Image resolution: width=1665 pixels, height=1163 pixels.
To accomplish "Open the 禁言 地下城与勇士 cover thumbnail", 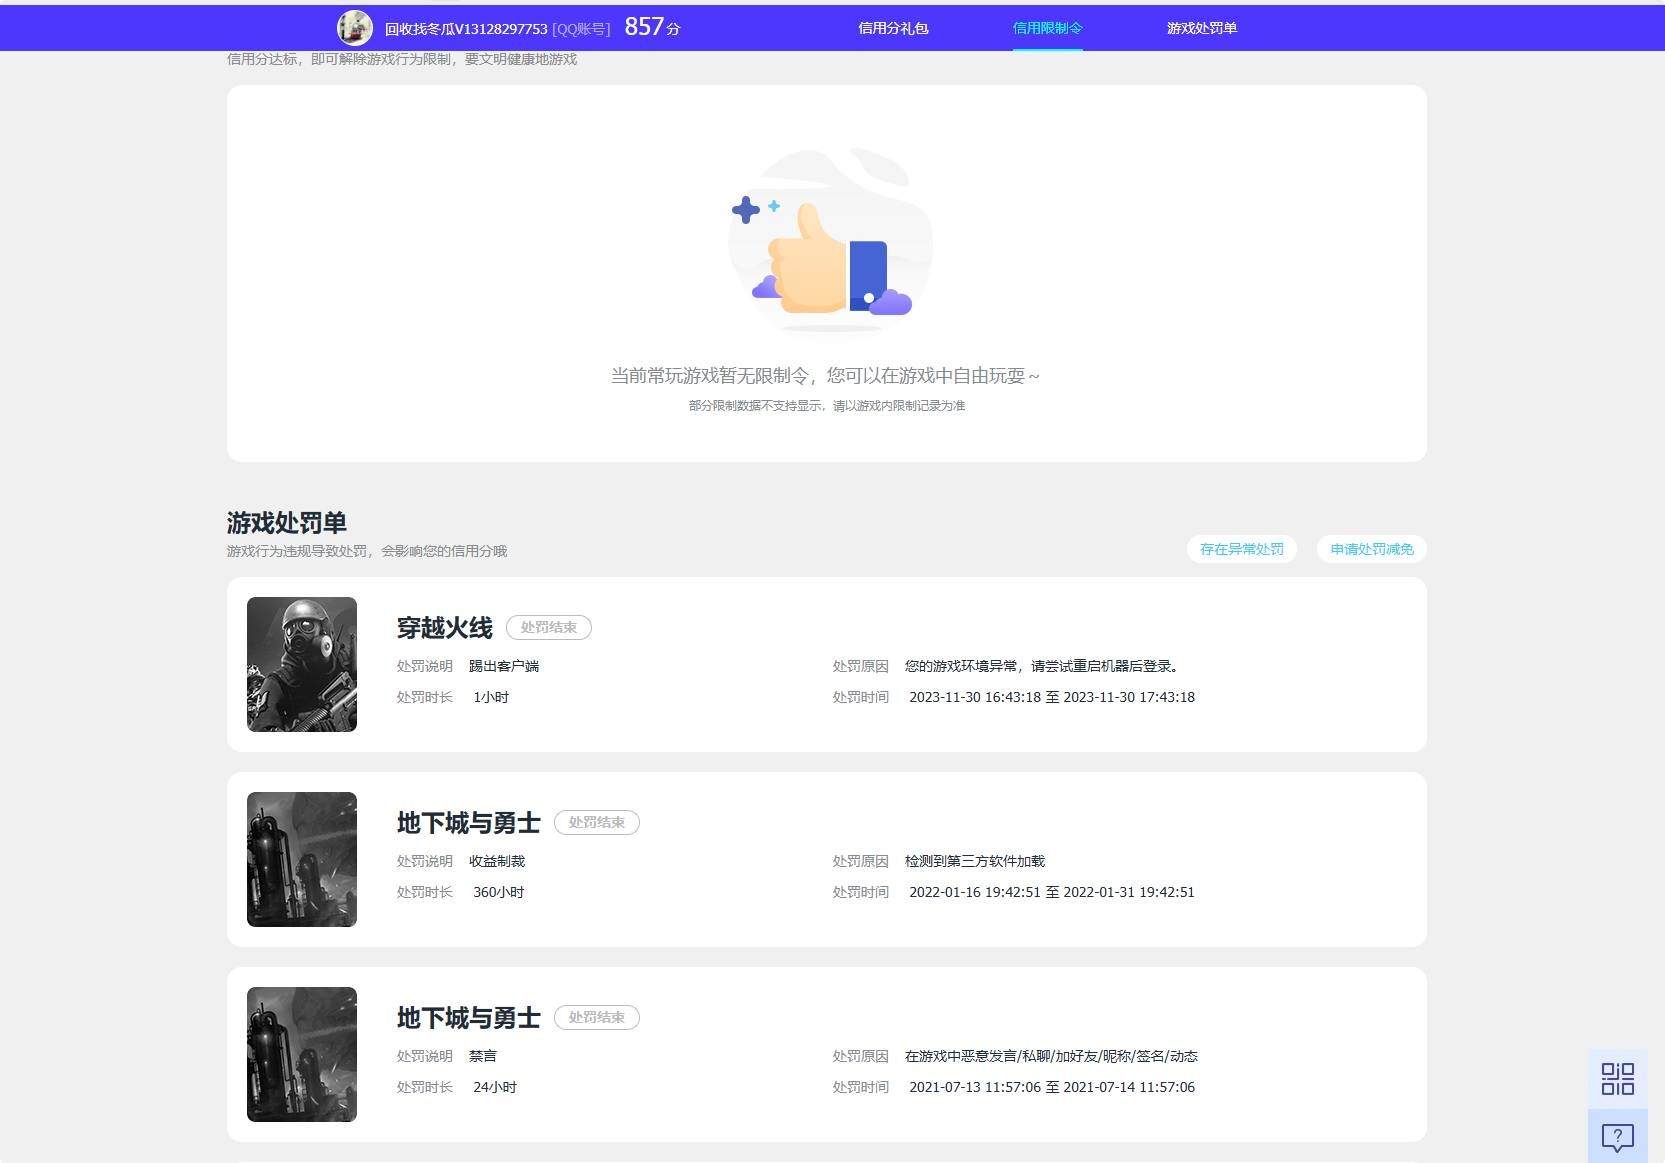I will 302,1054.
